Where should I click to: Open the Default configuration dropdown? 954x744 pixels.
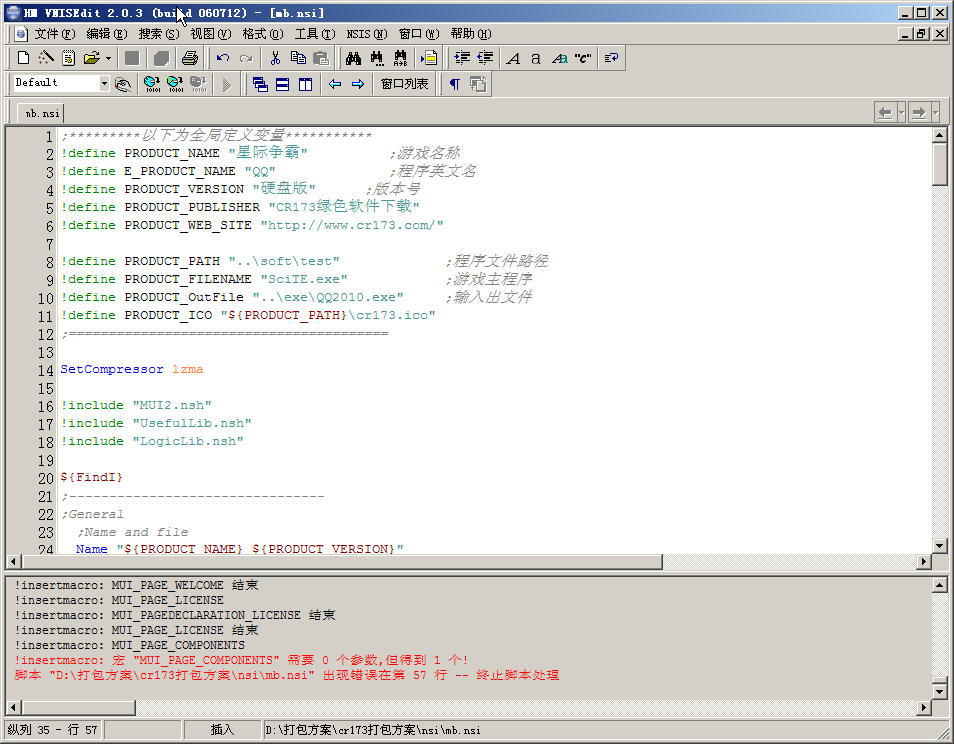104,83
